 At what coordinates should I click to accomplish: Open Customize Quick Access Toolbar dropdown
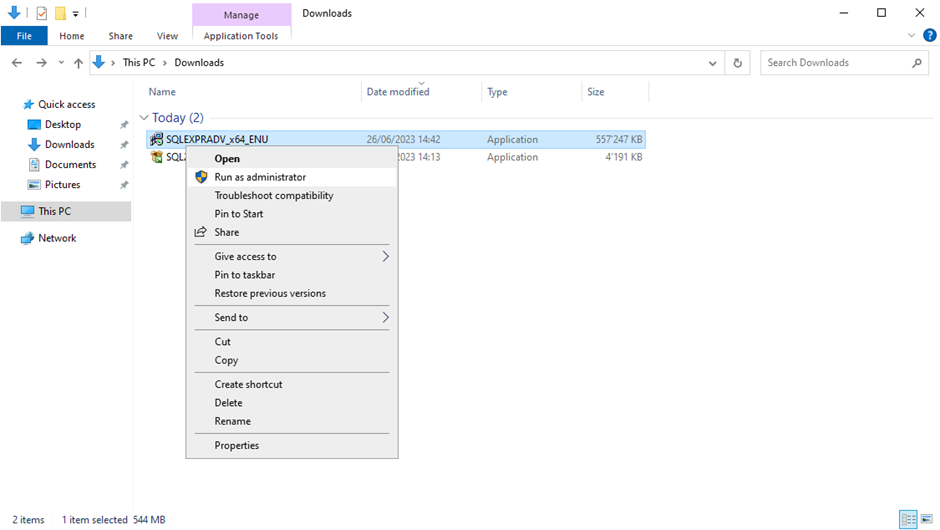coord(76,13)
